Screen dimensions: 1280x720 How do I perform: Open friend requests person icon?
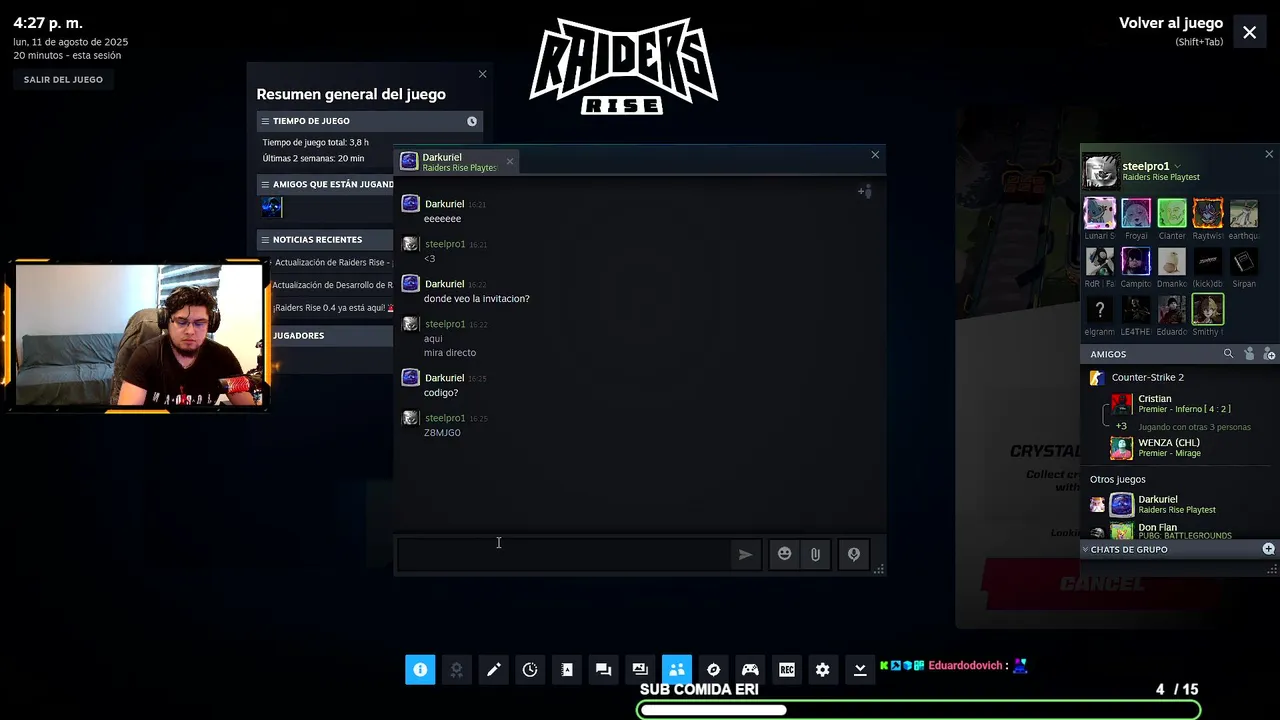1249,354
